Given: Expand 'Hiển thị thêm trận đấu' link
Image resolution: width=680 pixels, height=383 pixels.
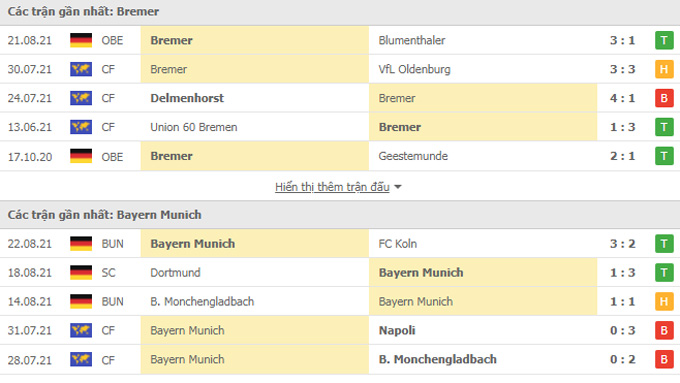Looking at the screenshot, I should [332, 187].
